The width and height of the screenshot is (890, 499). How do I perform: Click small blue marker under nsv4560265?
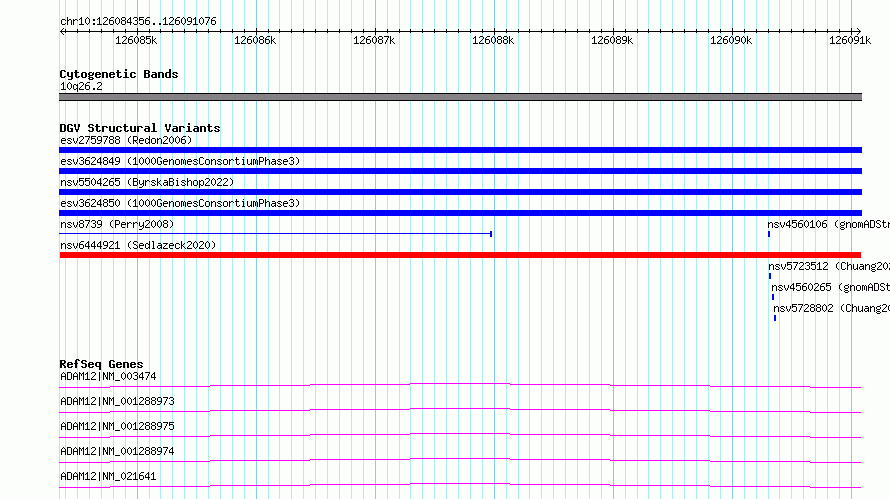tap(773, 297)
